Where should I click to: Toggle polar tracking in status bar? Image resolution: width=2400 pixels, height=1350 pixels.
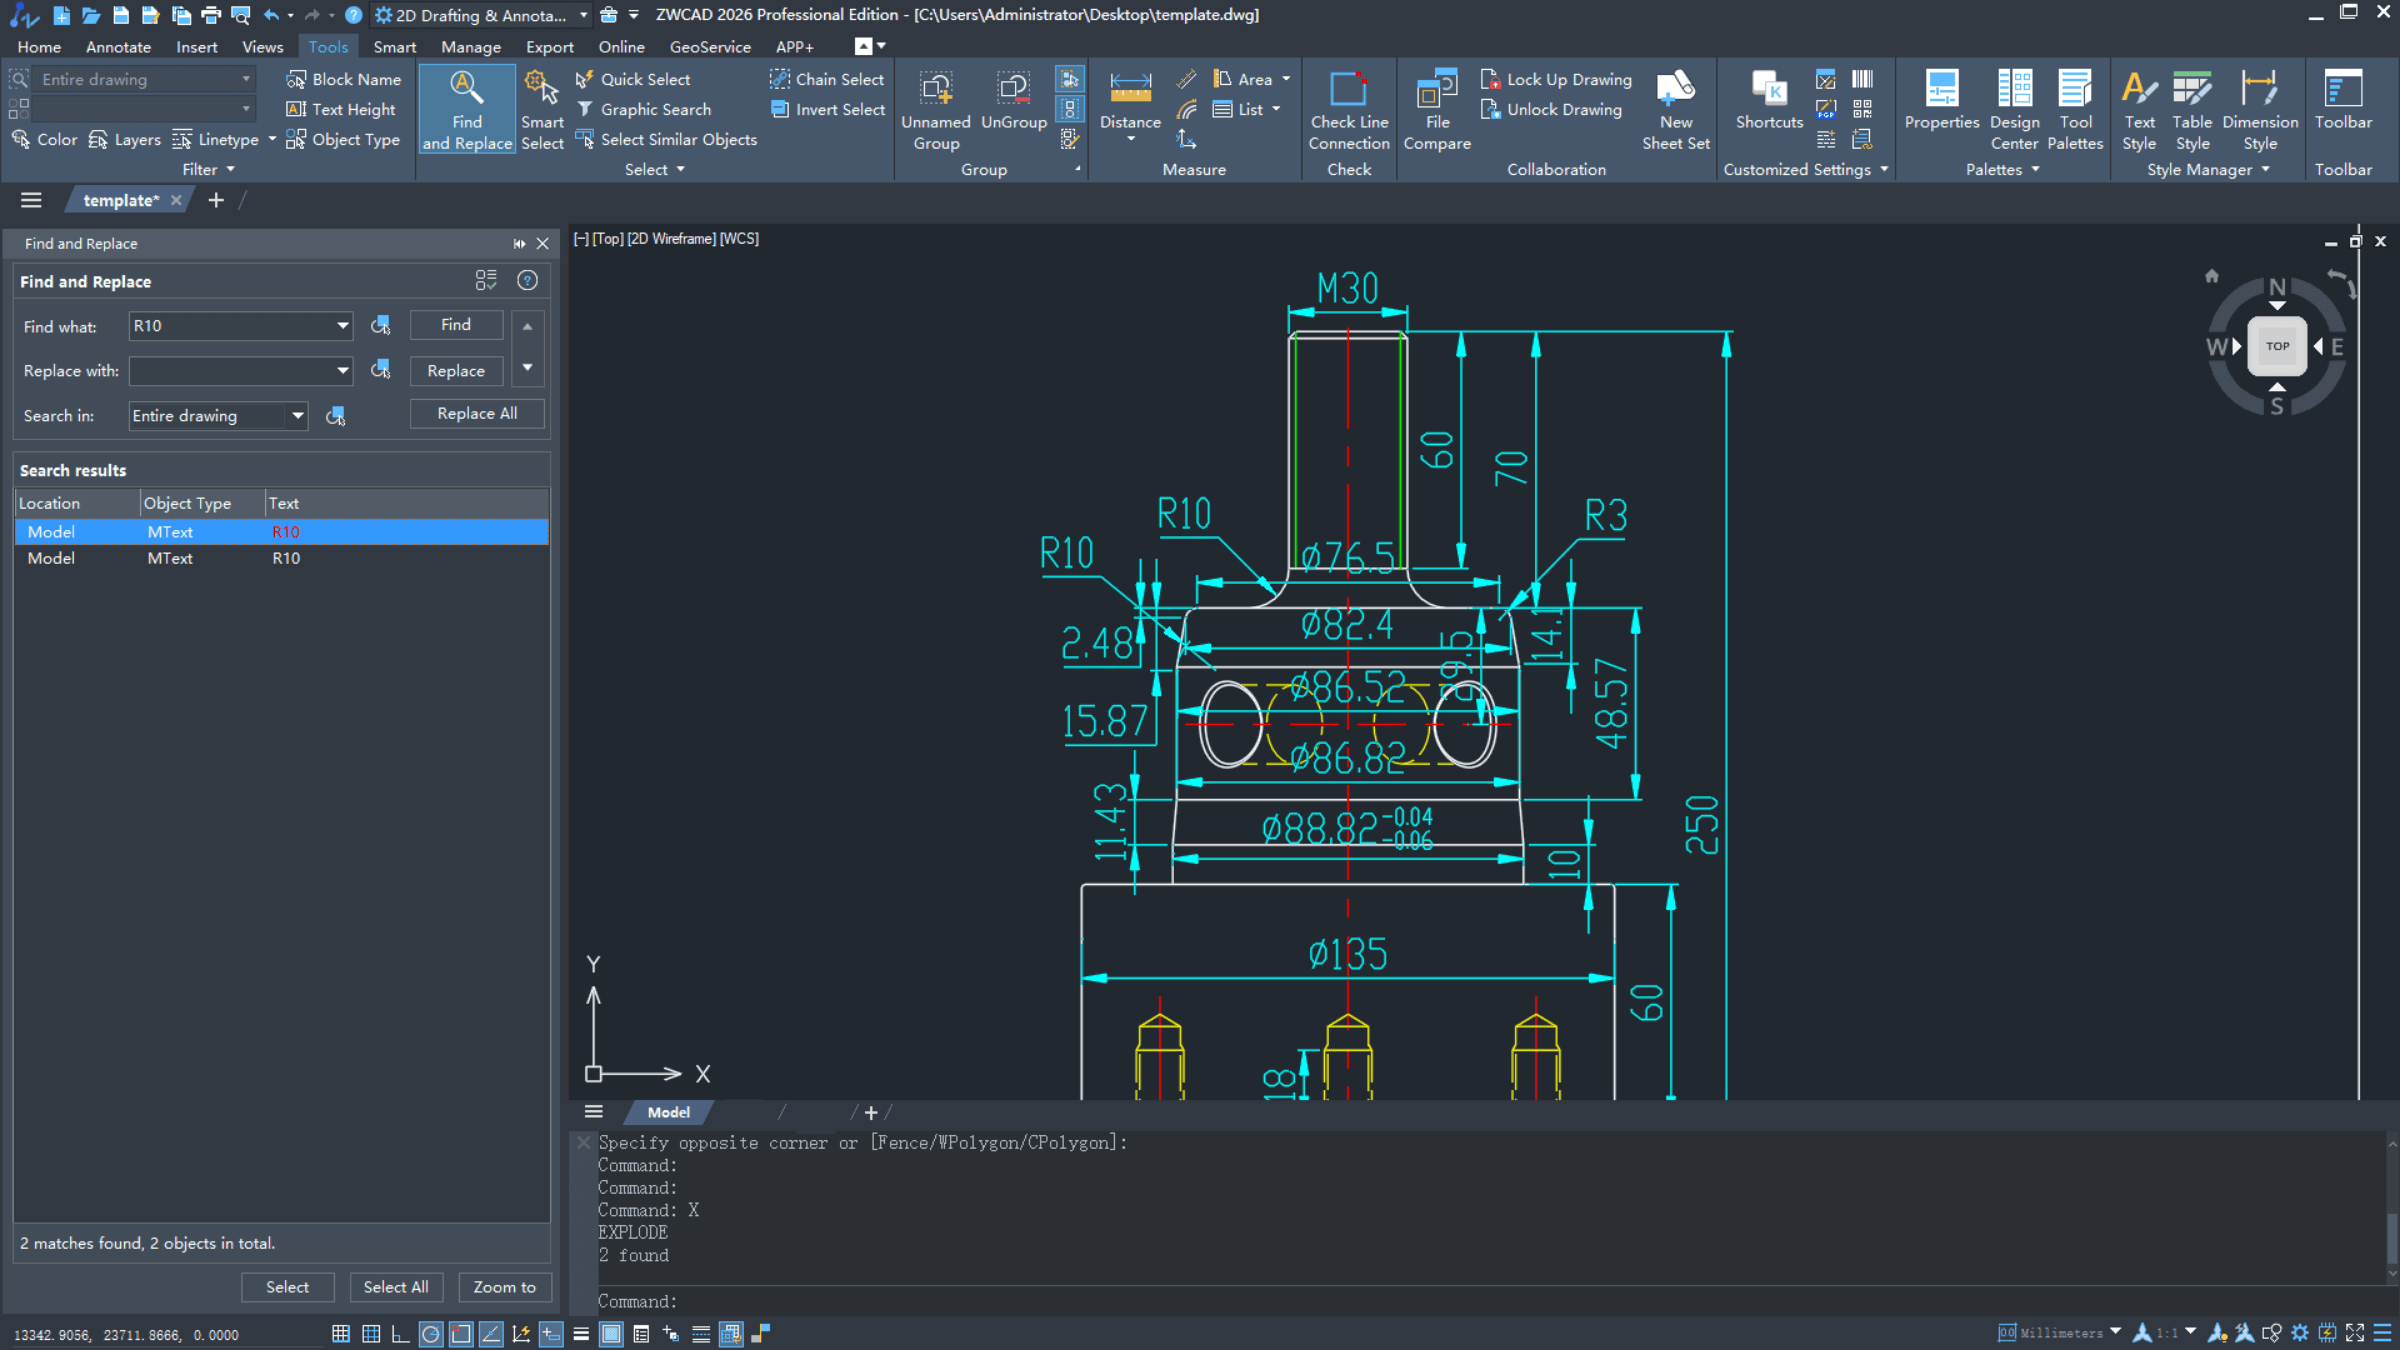[431, 1333]
